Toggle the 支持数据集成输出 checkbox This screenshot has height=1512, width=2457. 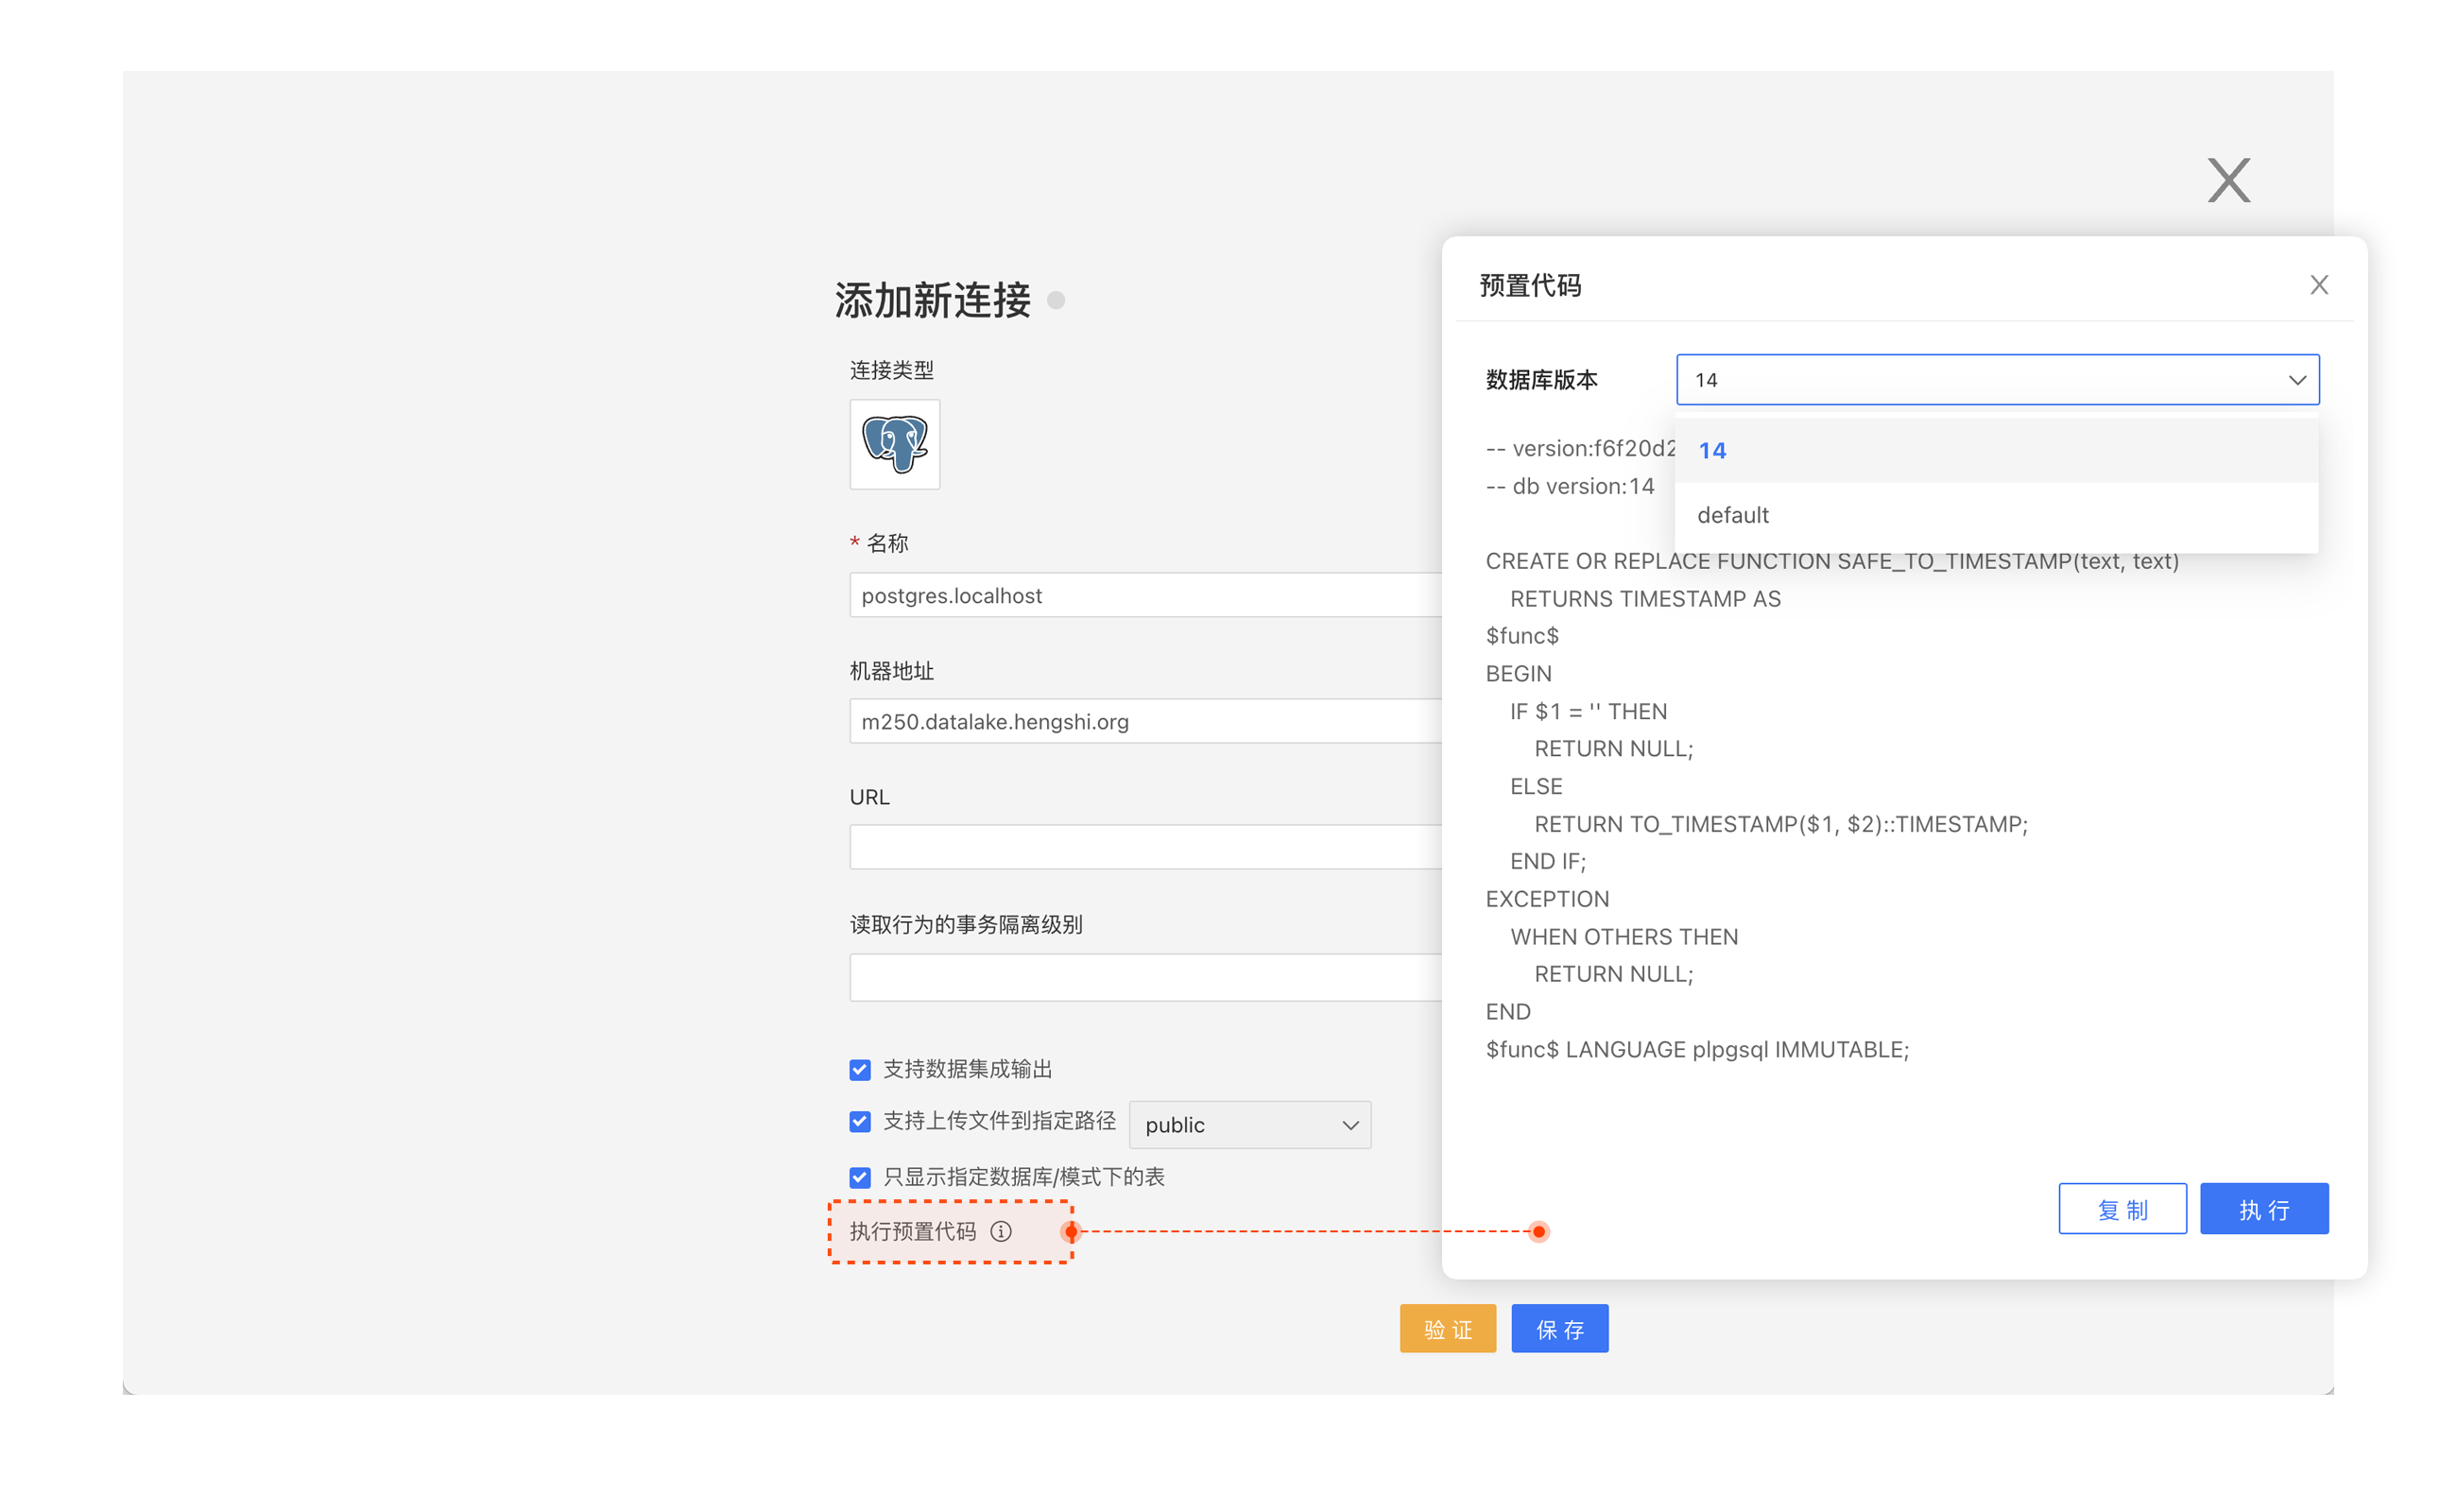[x=860, y=1069]
